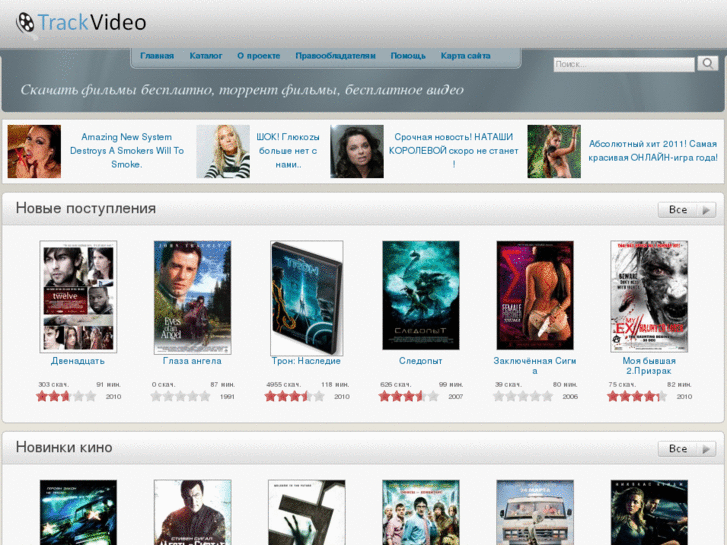Open the Трон: Наследие DVD cover
Screen dimensions: 727x545
pos(307,298)
